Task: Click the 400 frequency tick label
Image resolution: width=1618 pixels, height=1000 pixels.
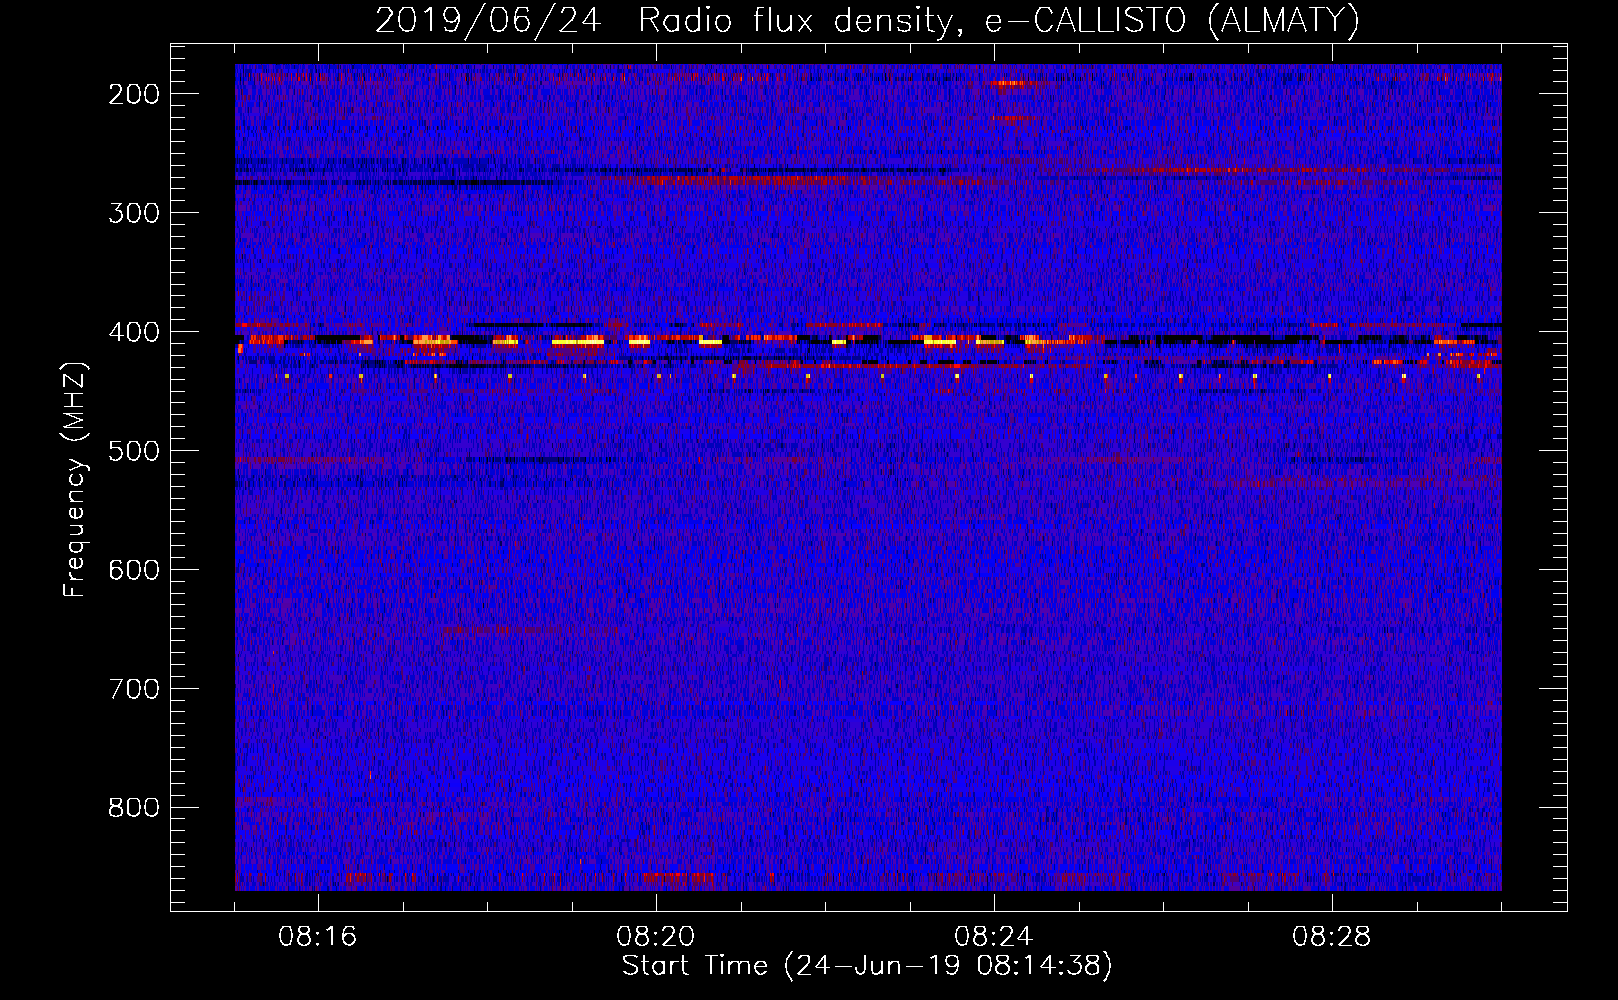Action: [x=134, y=332]
